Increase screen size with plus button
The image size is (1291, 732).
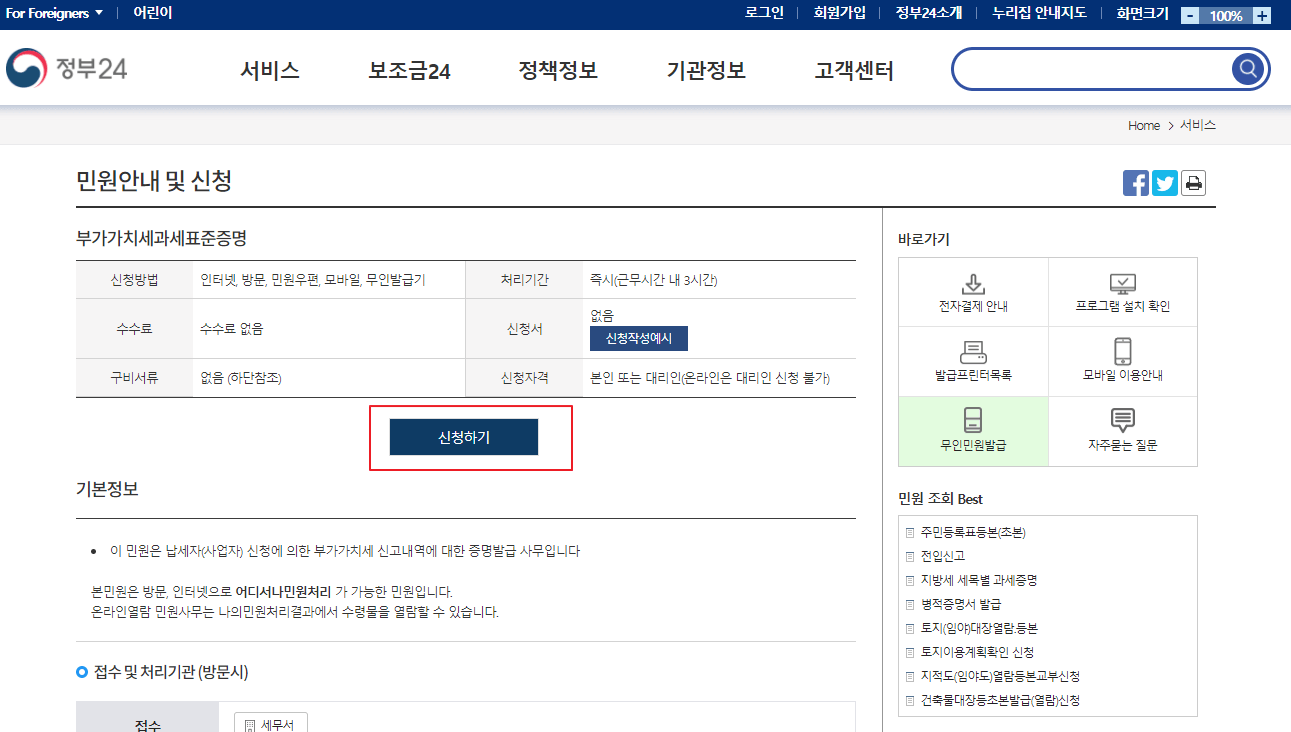pyautogui.click(x=1262, y=15)
